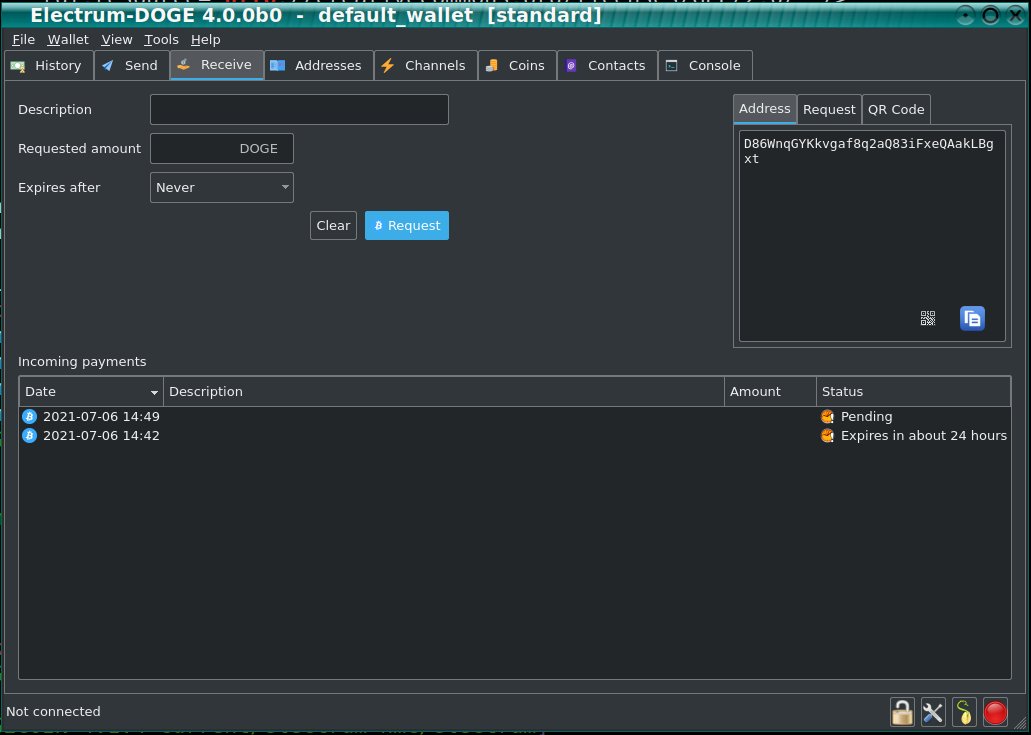Open preferences via wrench and screwdriver icon
Screen dimensions: 1031x735
932,713
